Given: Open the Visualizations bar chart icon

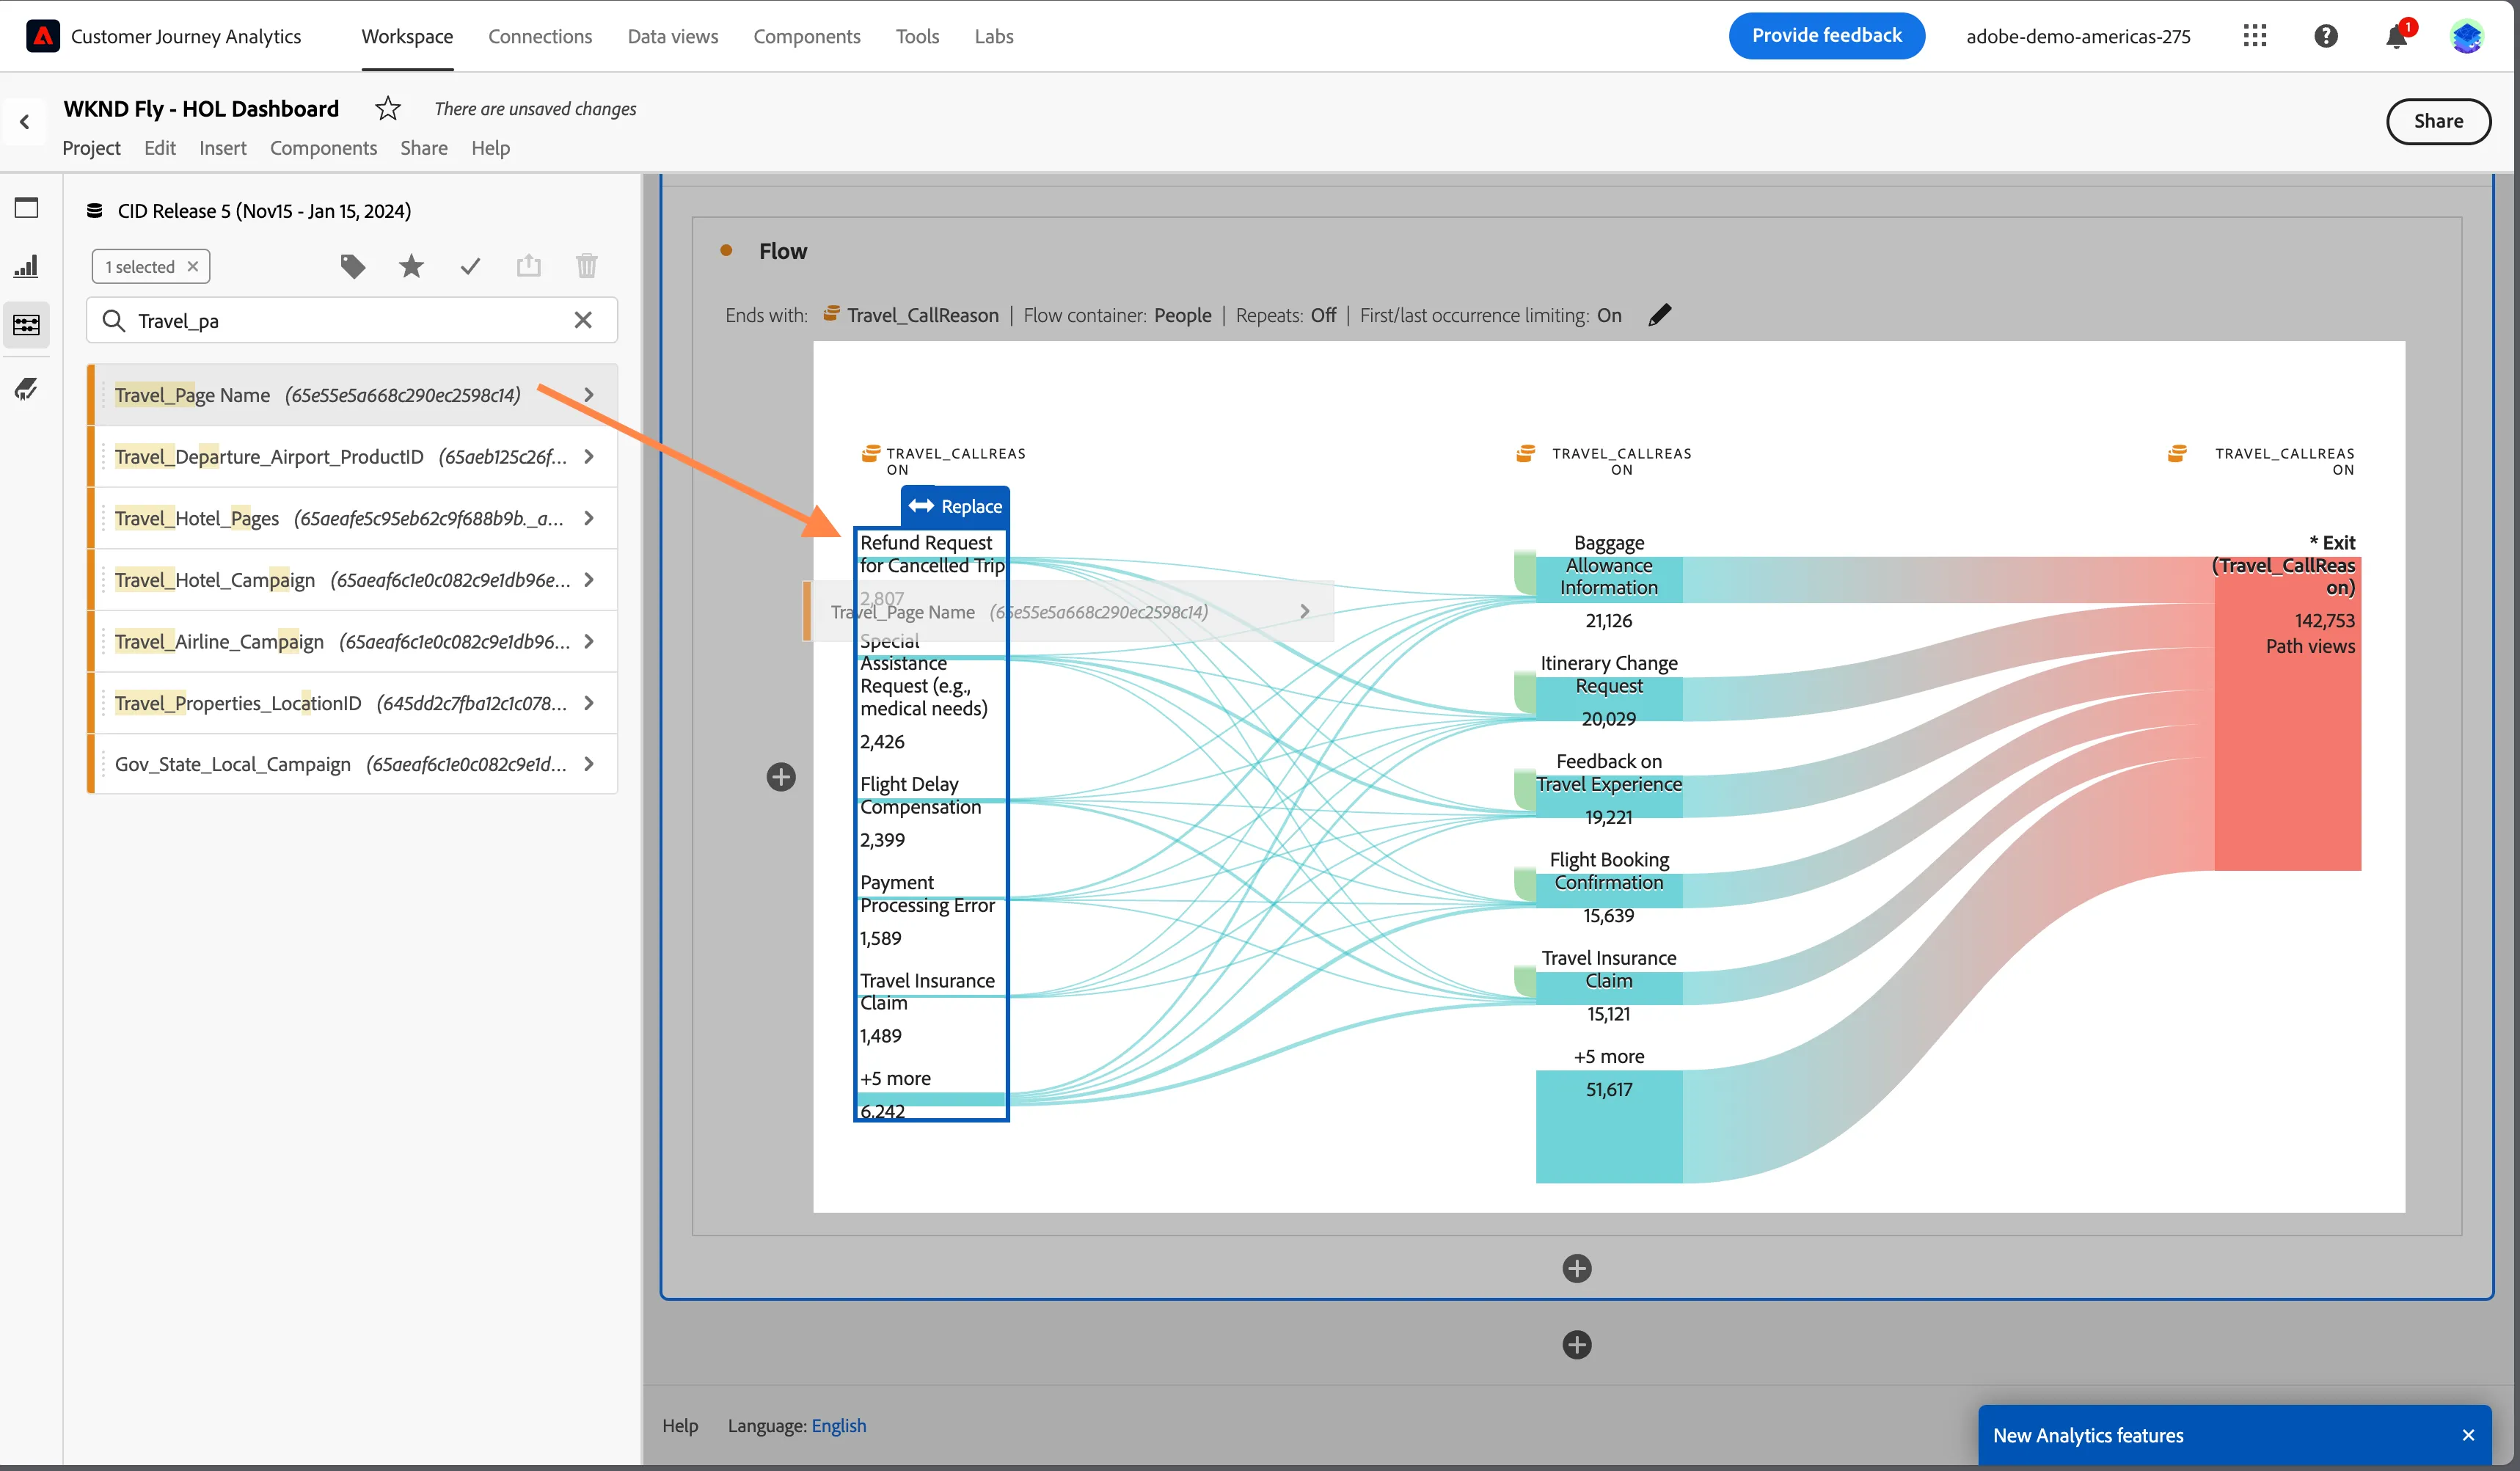Looking at the screenshot, I should pos(27,266).
